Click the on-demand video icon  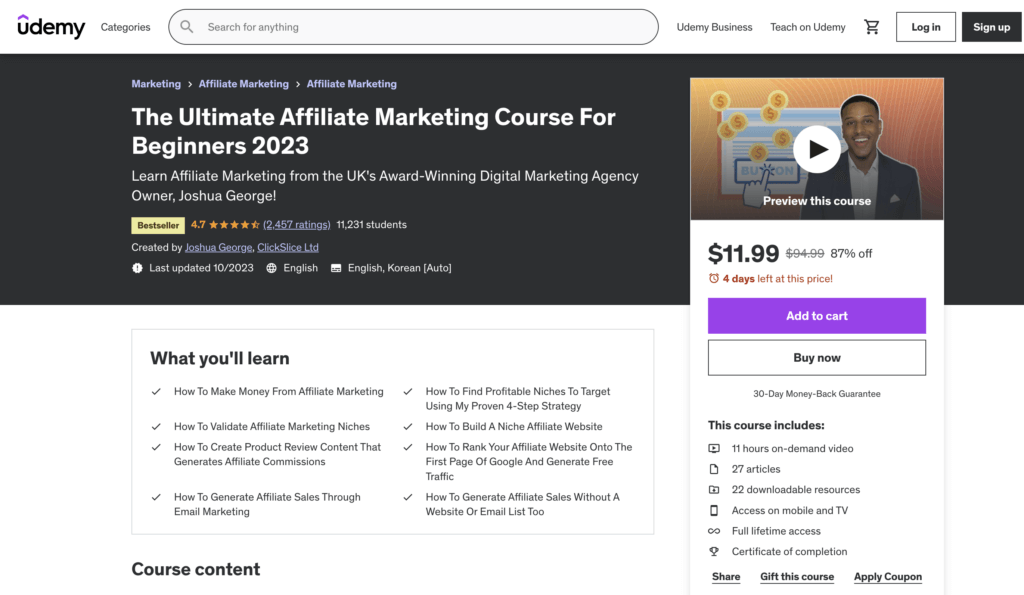tap(712, 448)
